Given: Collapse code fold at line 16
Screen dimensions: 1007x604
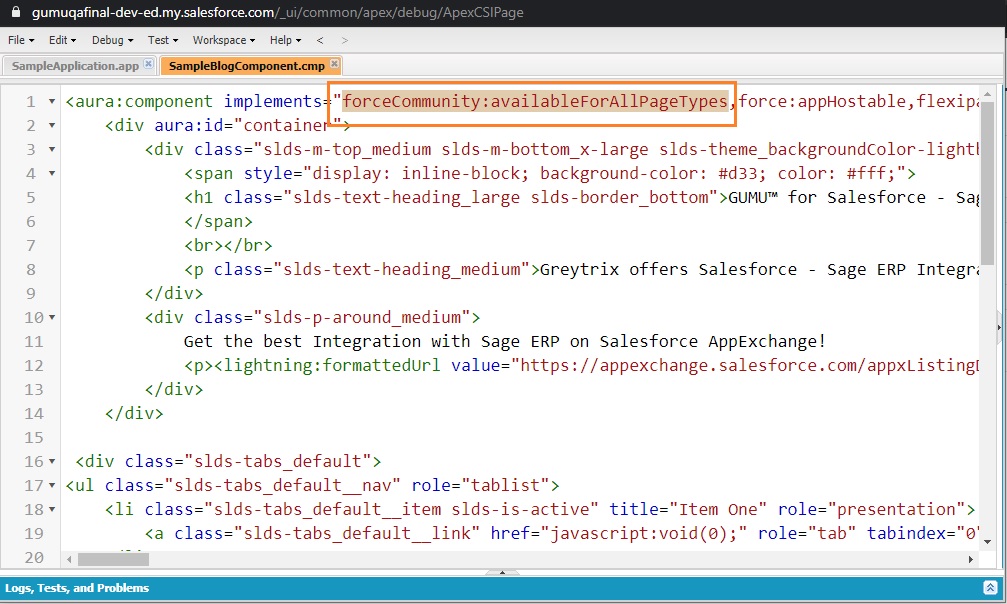Looking at the screenshot, I should point(51,461).
